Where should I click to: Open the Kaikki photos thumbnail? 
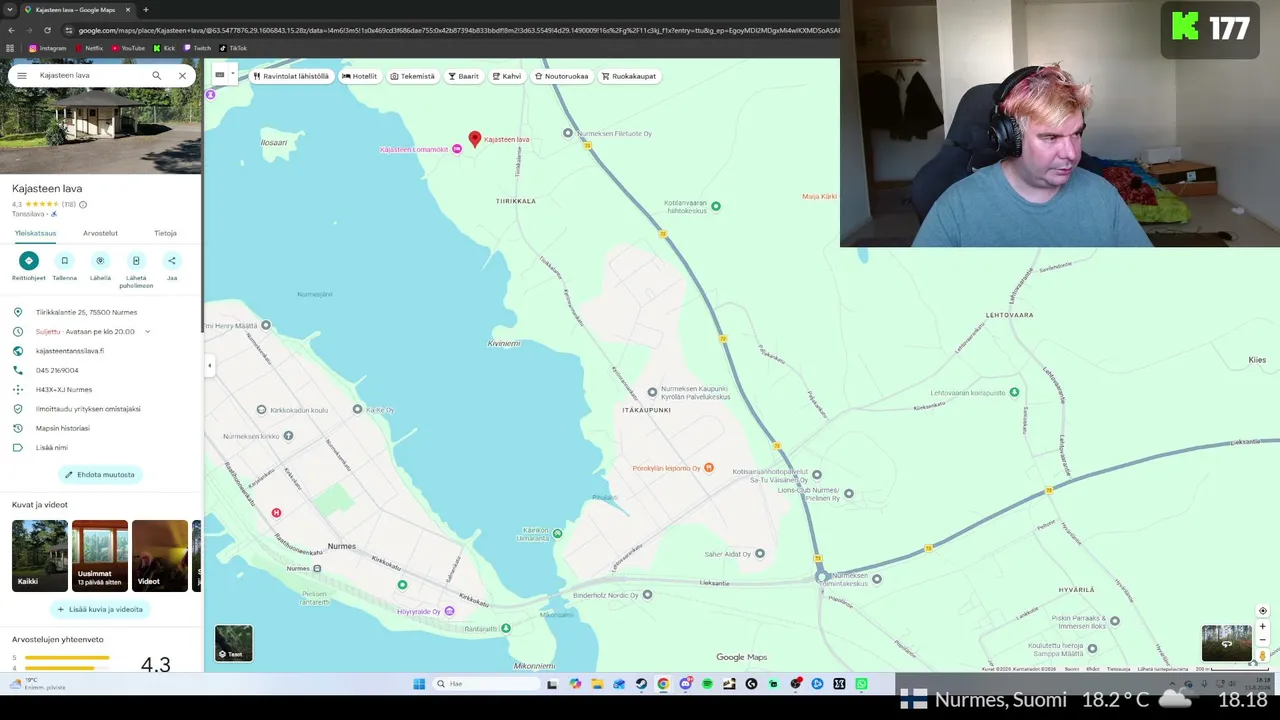(40, 556)
